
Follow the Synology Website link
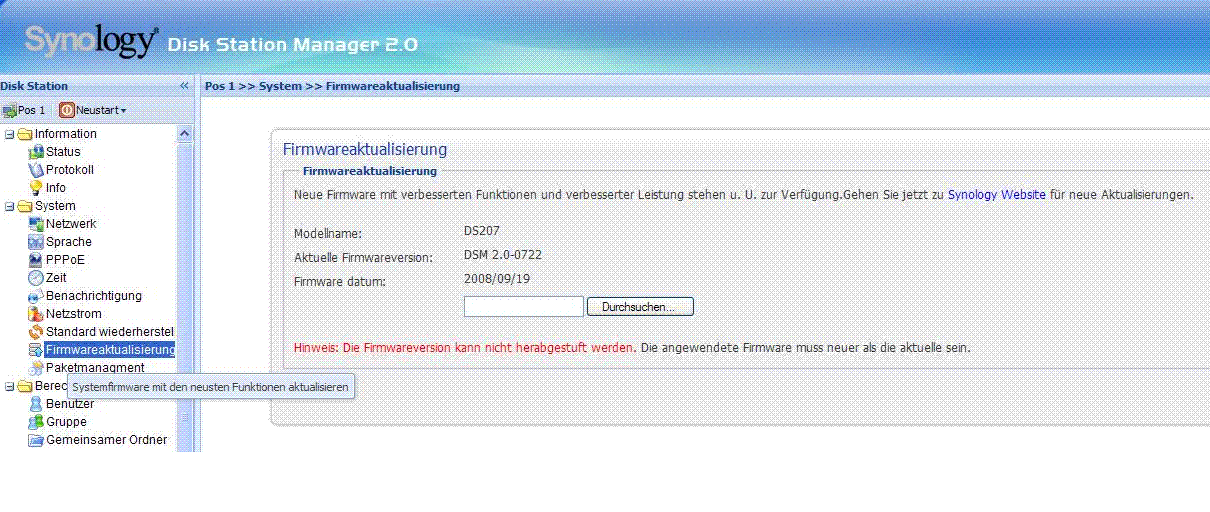(x=996, y=195)
